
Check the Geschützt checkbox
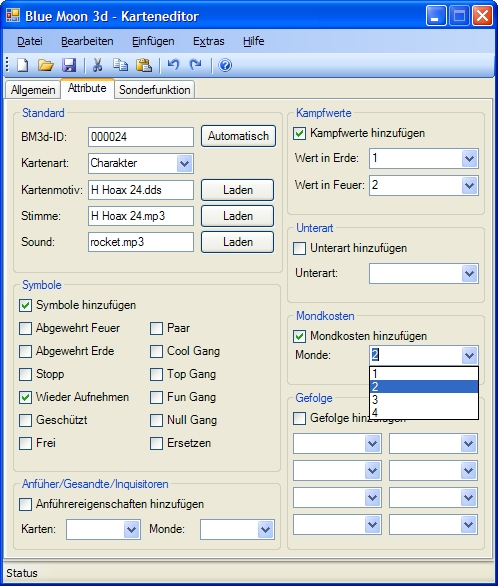(25, 420)
